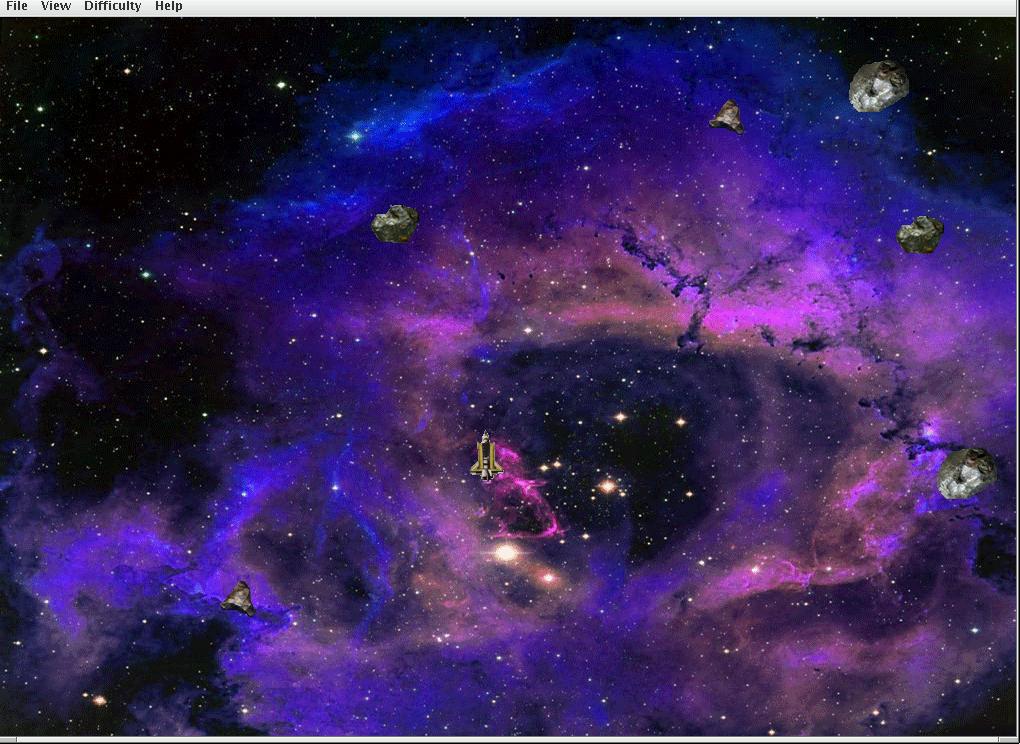The image size is (1020, 744).
Task: Open the View menu
Action: click(x=56, y=6)
